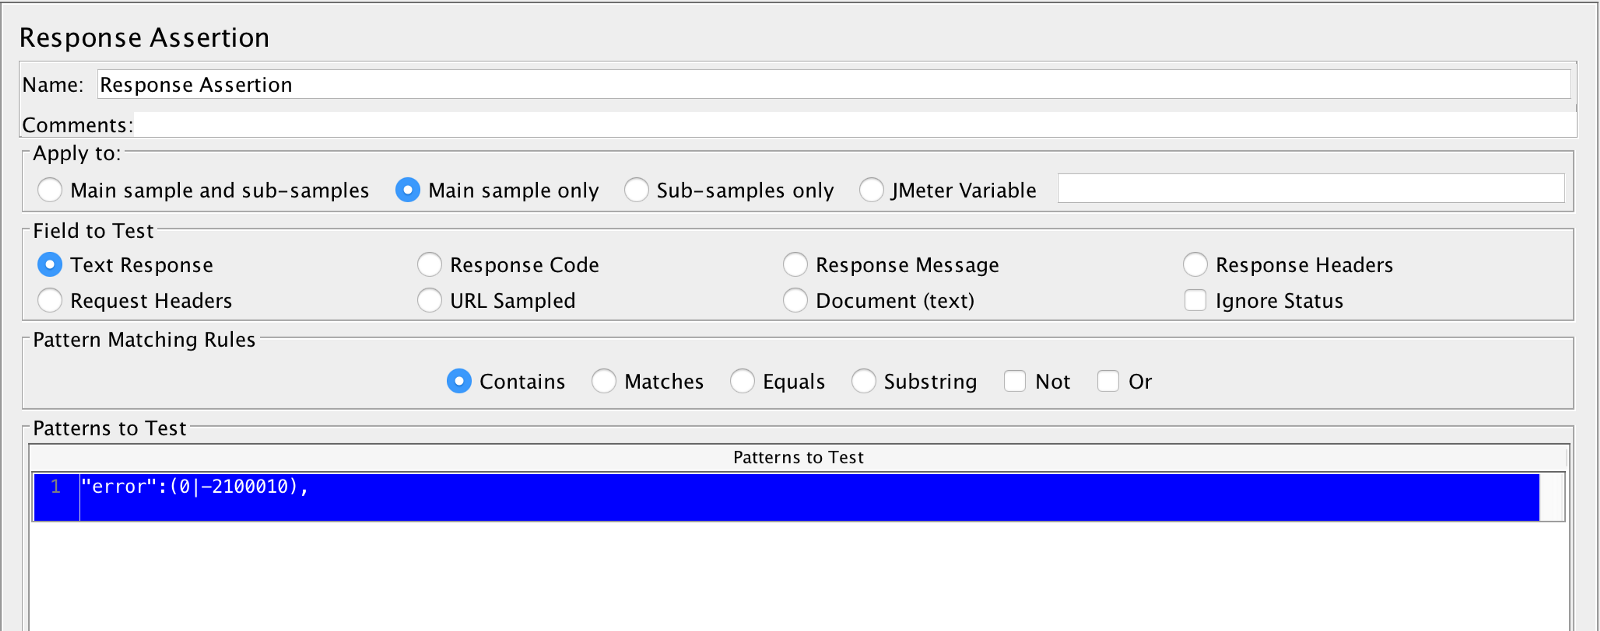
Task: Select Response Message radio button
Action: [796, 265]
